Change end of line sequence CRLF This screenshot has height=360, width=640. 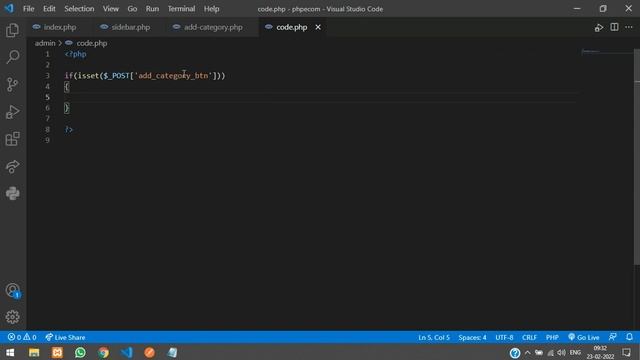tap(529, 337)
